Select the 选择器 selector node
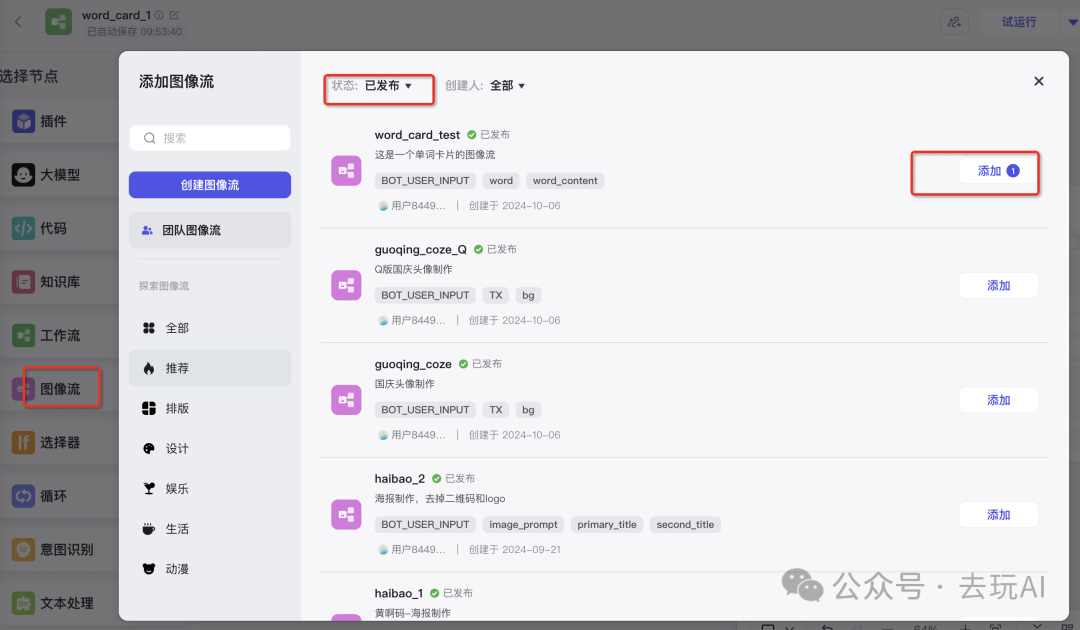This screenshot has height=630, width=1080. [59, 443]
